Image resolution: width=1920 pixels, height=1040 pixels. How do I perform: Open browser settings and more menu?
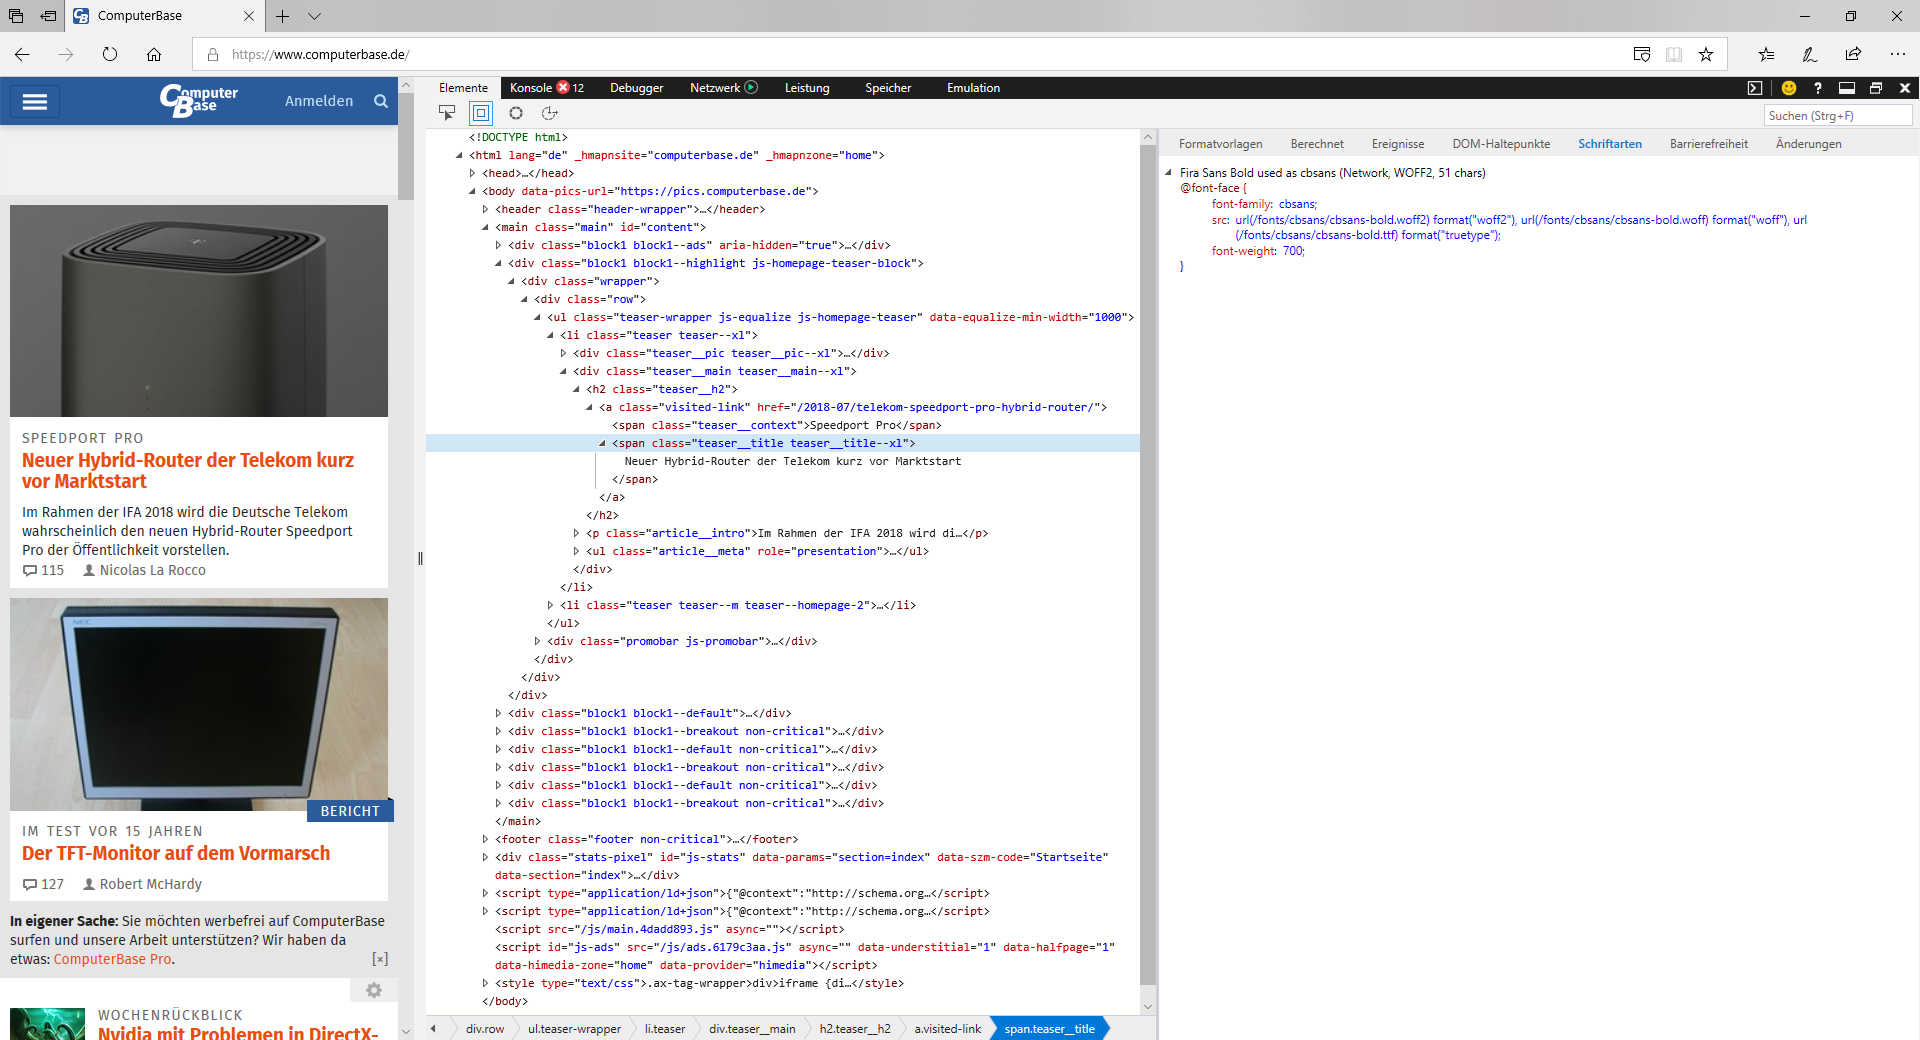tap(1898, 54)
